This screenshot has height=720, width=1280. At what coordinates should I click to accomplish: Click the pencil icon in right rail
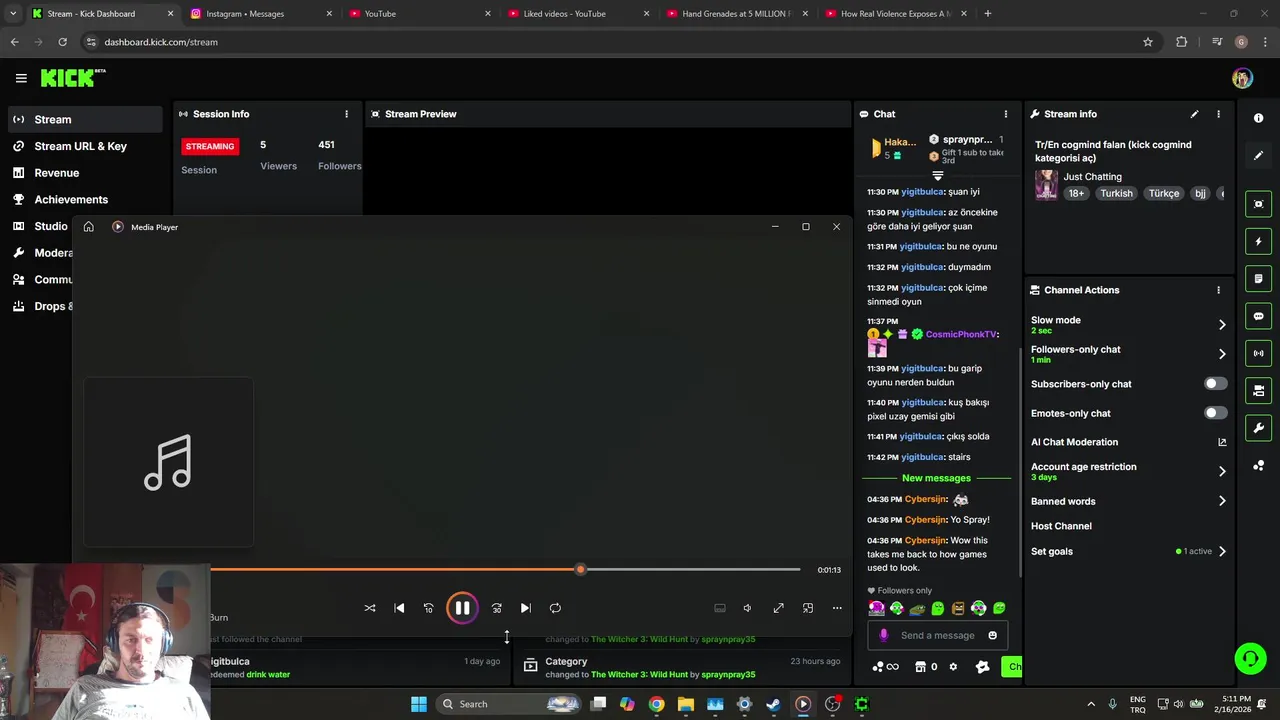[x=1258, y=156]
